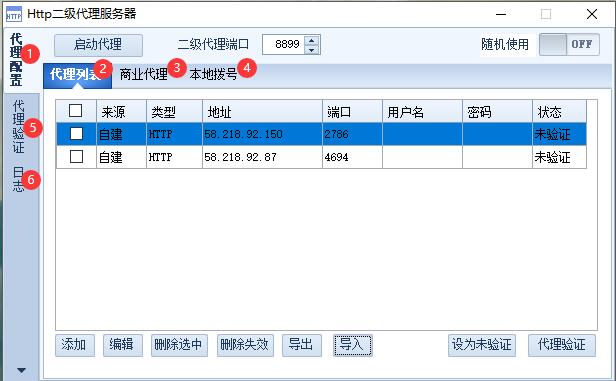Check the box for proxy 58.218.92.150
616x381 pixels.
pyautogui.click(x=76, y=134)
